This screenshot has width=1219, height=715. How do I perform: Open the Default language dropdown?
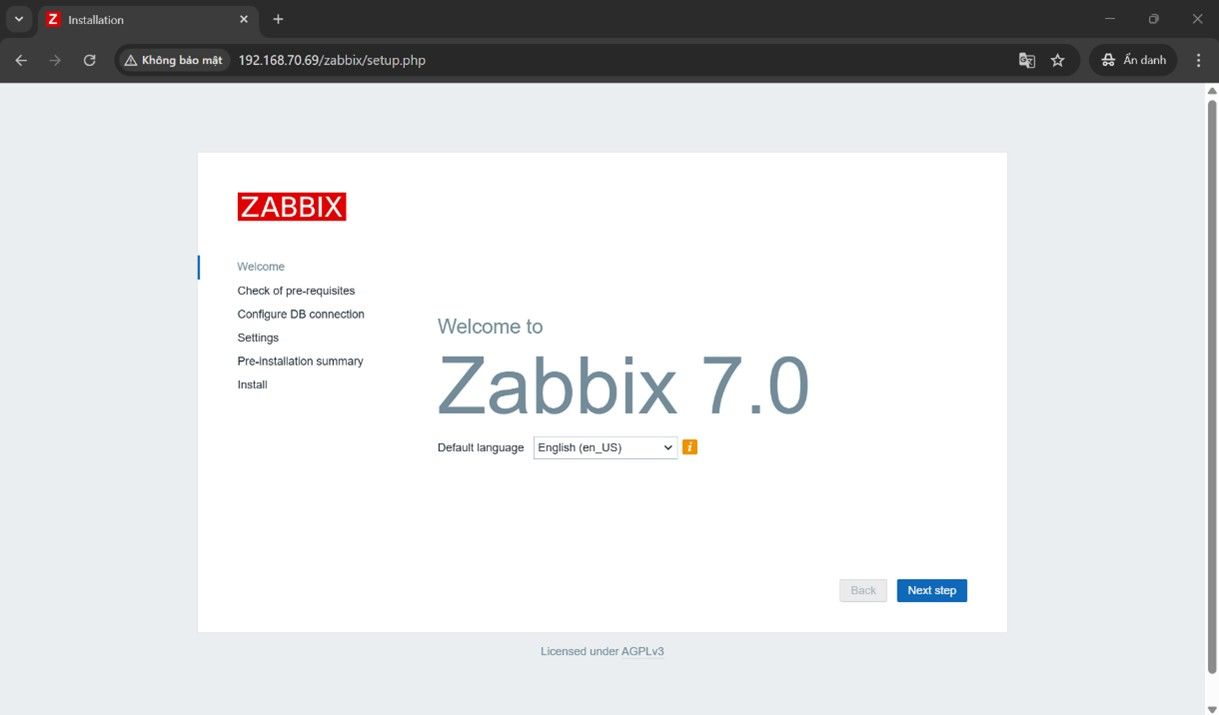pos(605,448)
